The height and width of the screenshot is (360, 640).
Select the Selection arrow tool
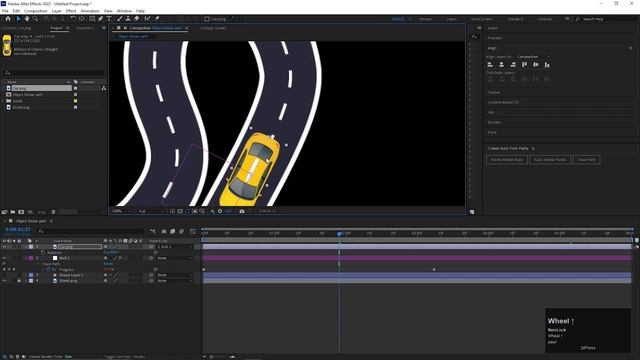[18, 19]
